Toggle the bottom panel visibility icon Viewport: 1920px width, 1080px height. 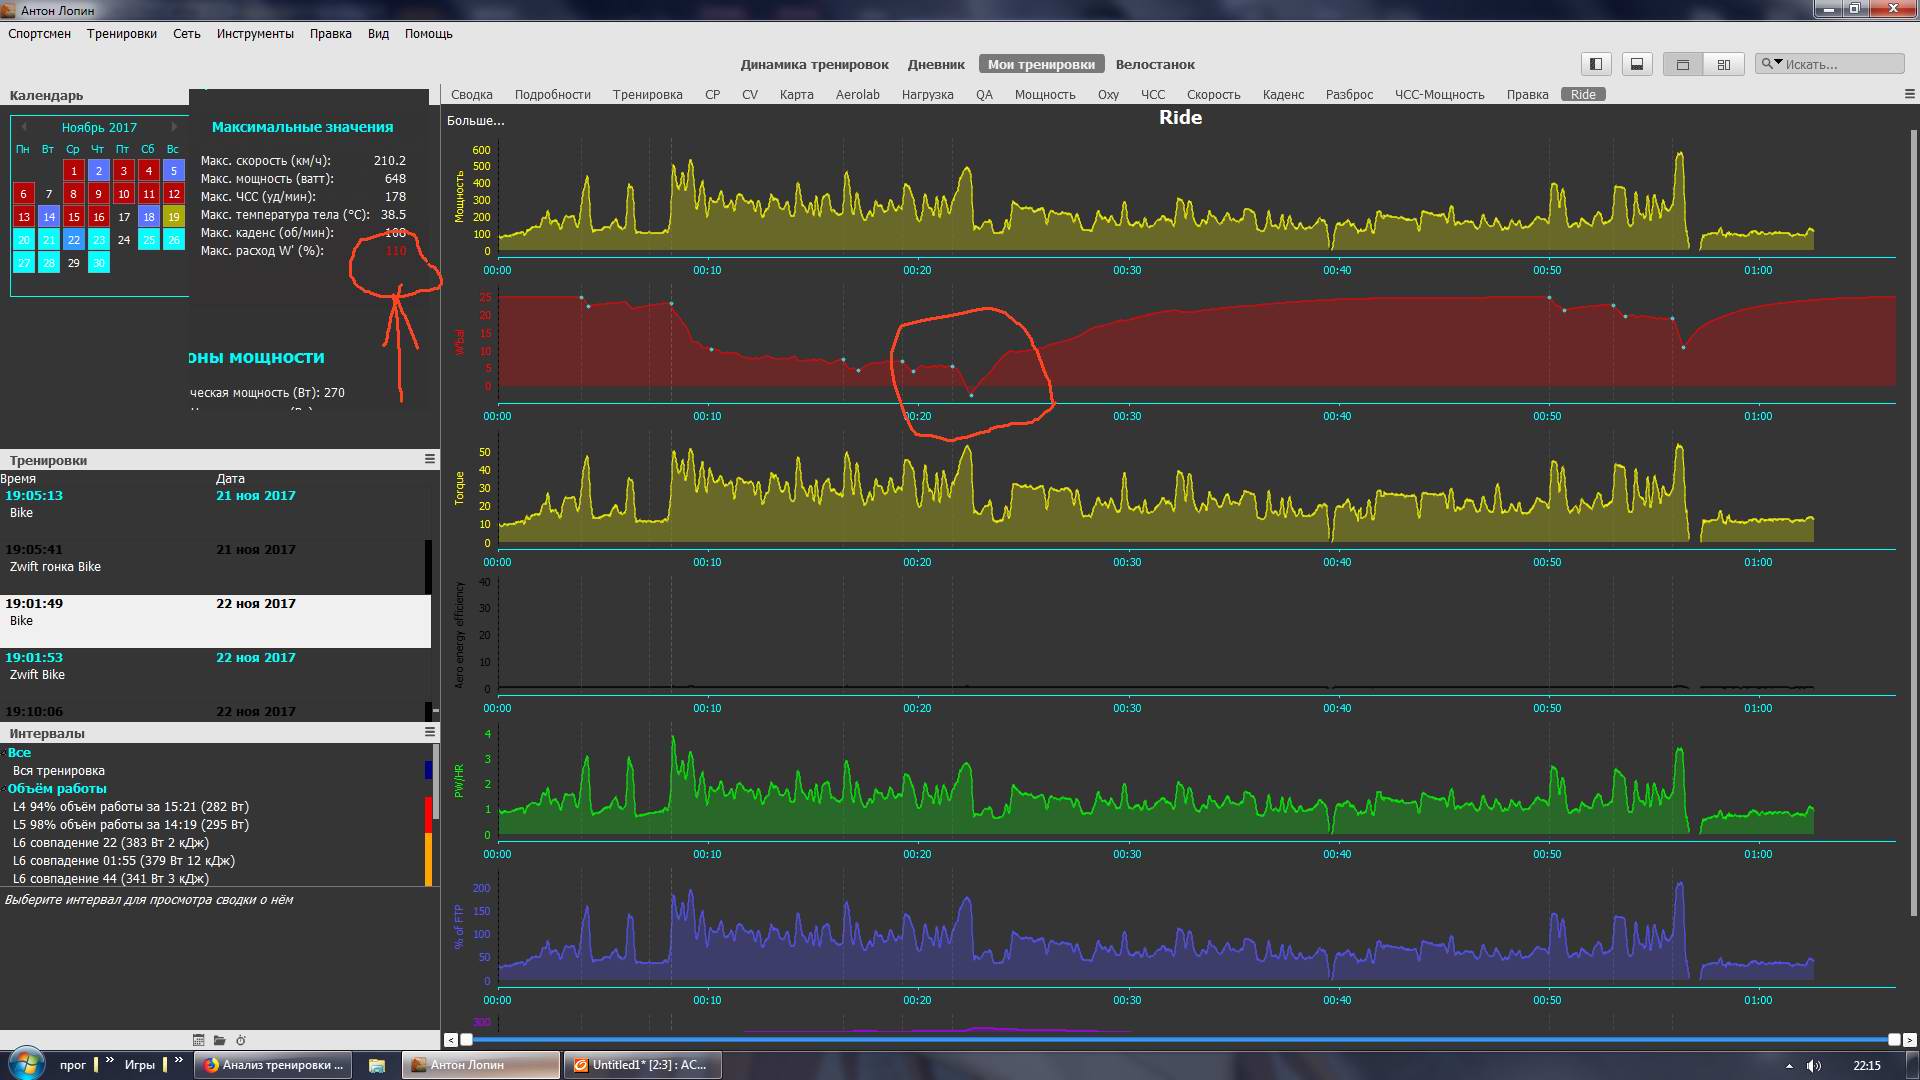click(1637, 64)
